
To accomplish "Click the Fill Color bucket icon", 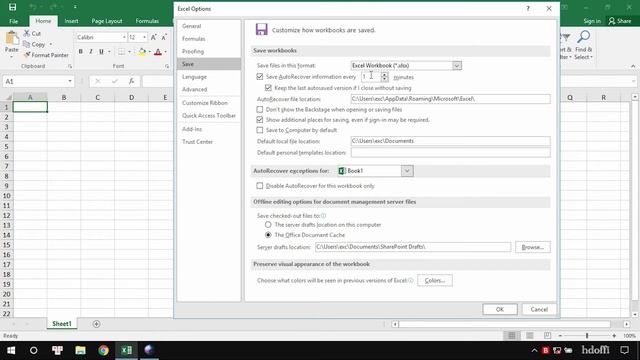I will tap(142, 51).
